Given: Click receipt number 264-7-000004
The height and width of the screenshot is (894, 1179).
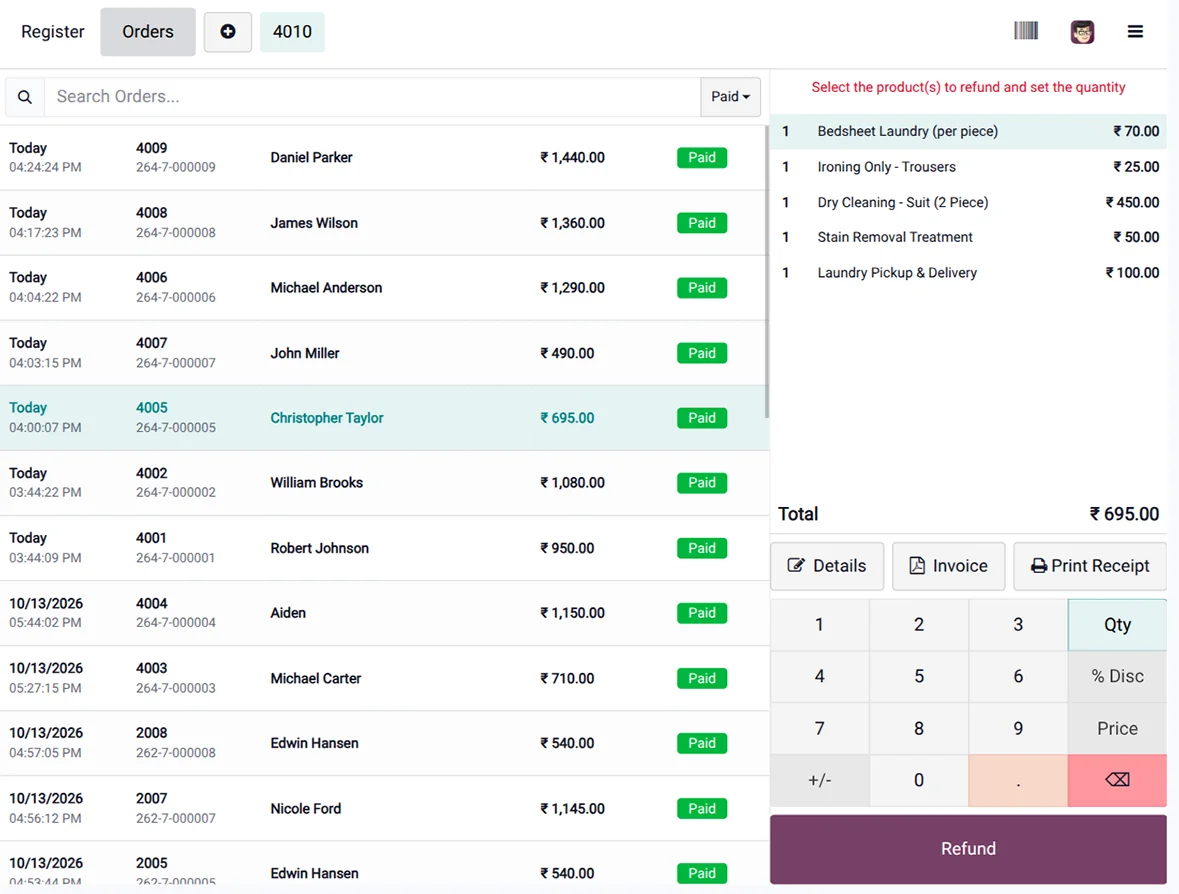Looking at the screenshot, I should click(x=176, y=623).
